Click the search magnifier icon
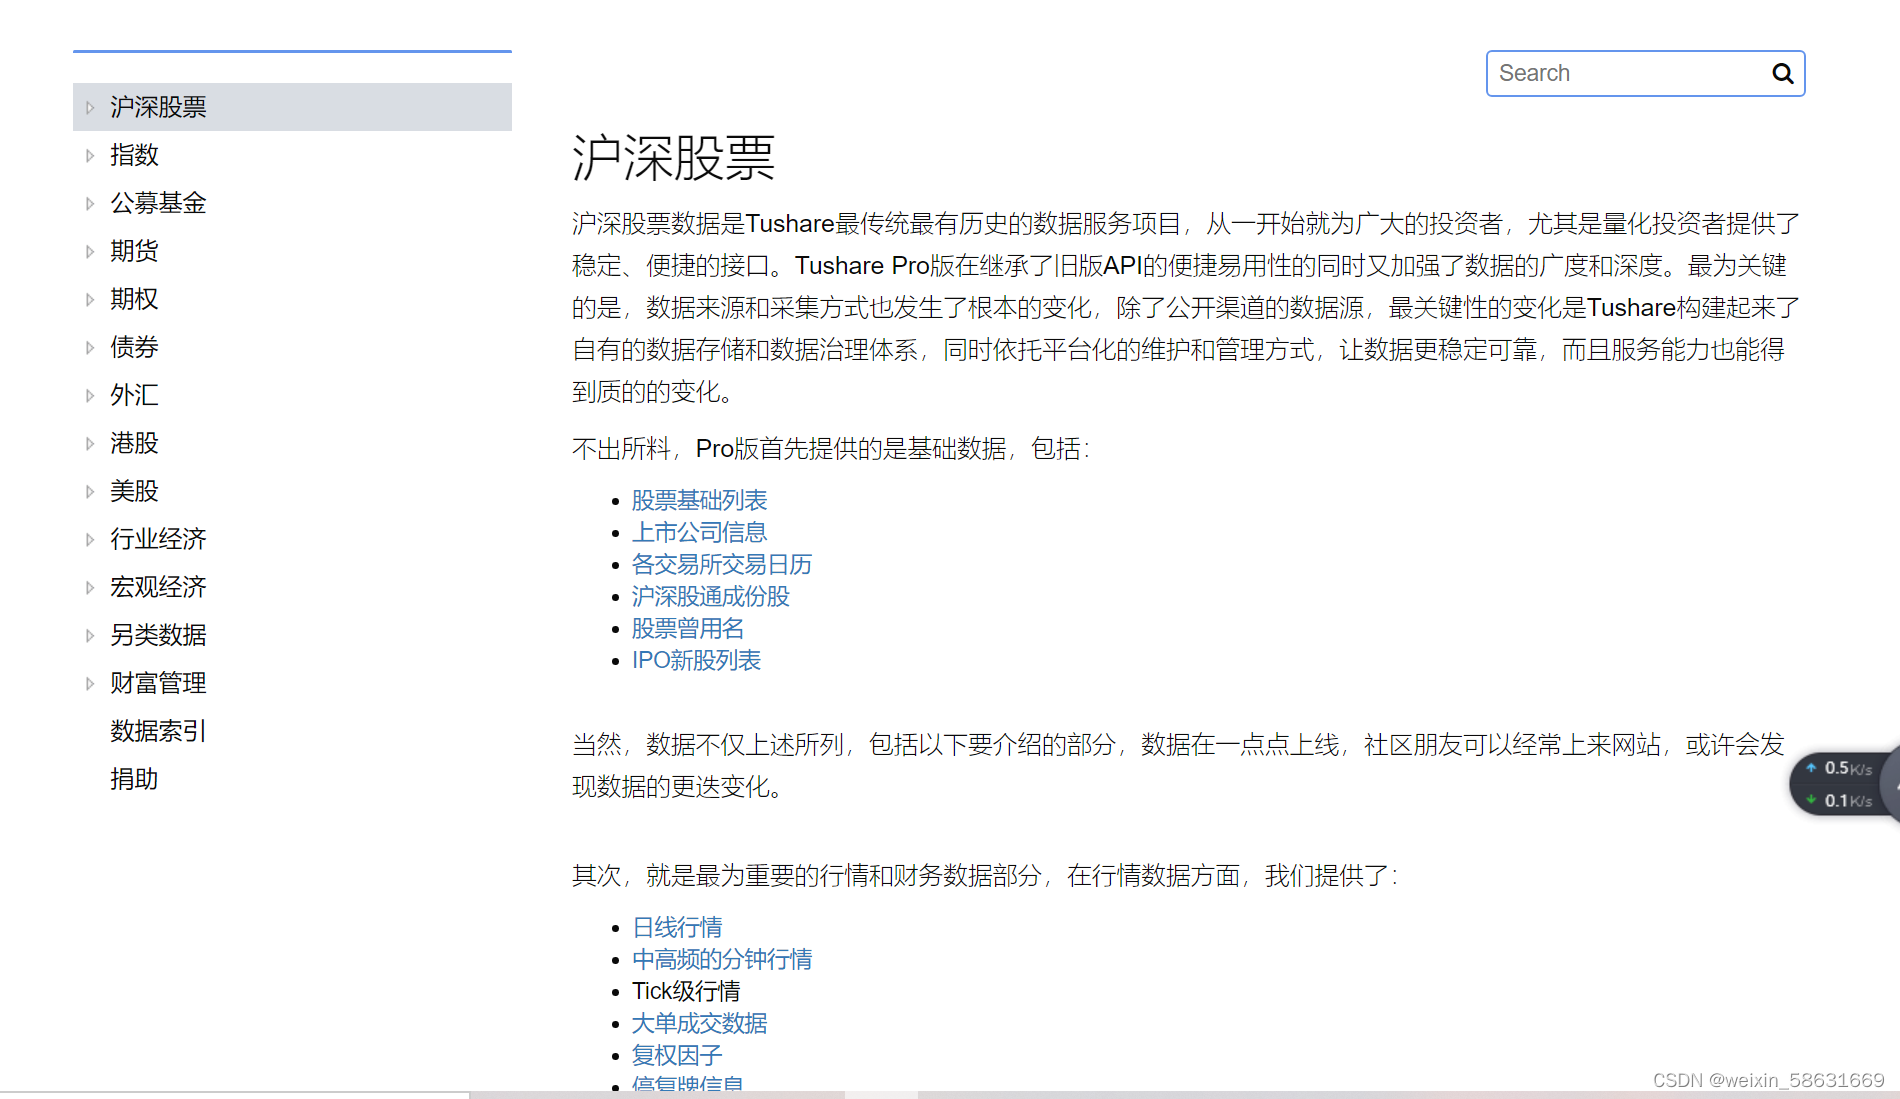The height and width of the screenshot is (1099, 1900). point(1782,73)
